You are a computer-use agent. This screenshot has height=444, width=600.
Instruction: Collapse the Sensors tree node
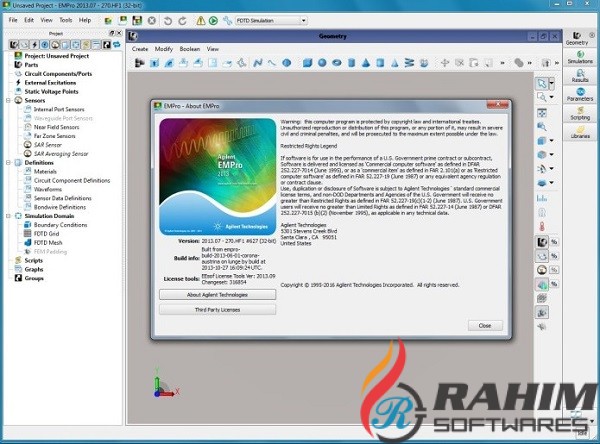tap(8, 100)
